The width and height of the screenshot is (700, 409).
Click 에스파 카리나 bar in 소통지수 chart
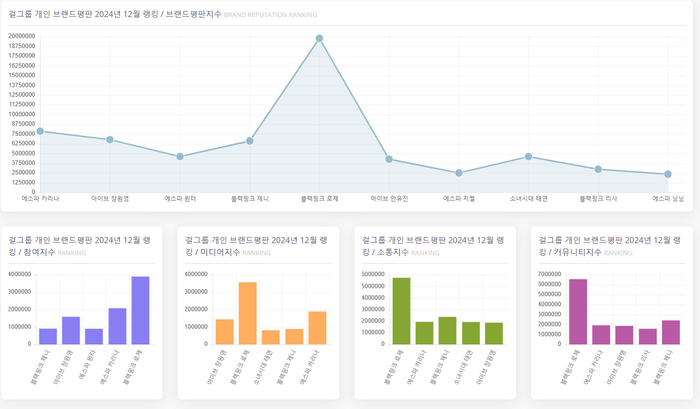click(x=425, y=333)
